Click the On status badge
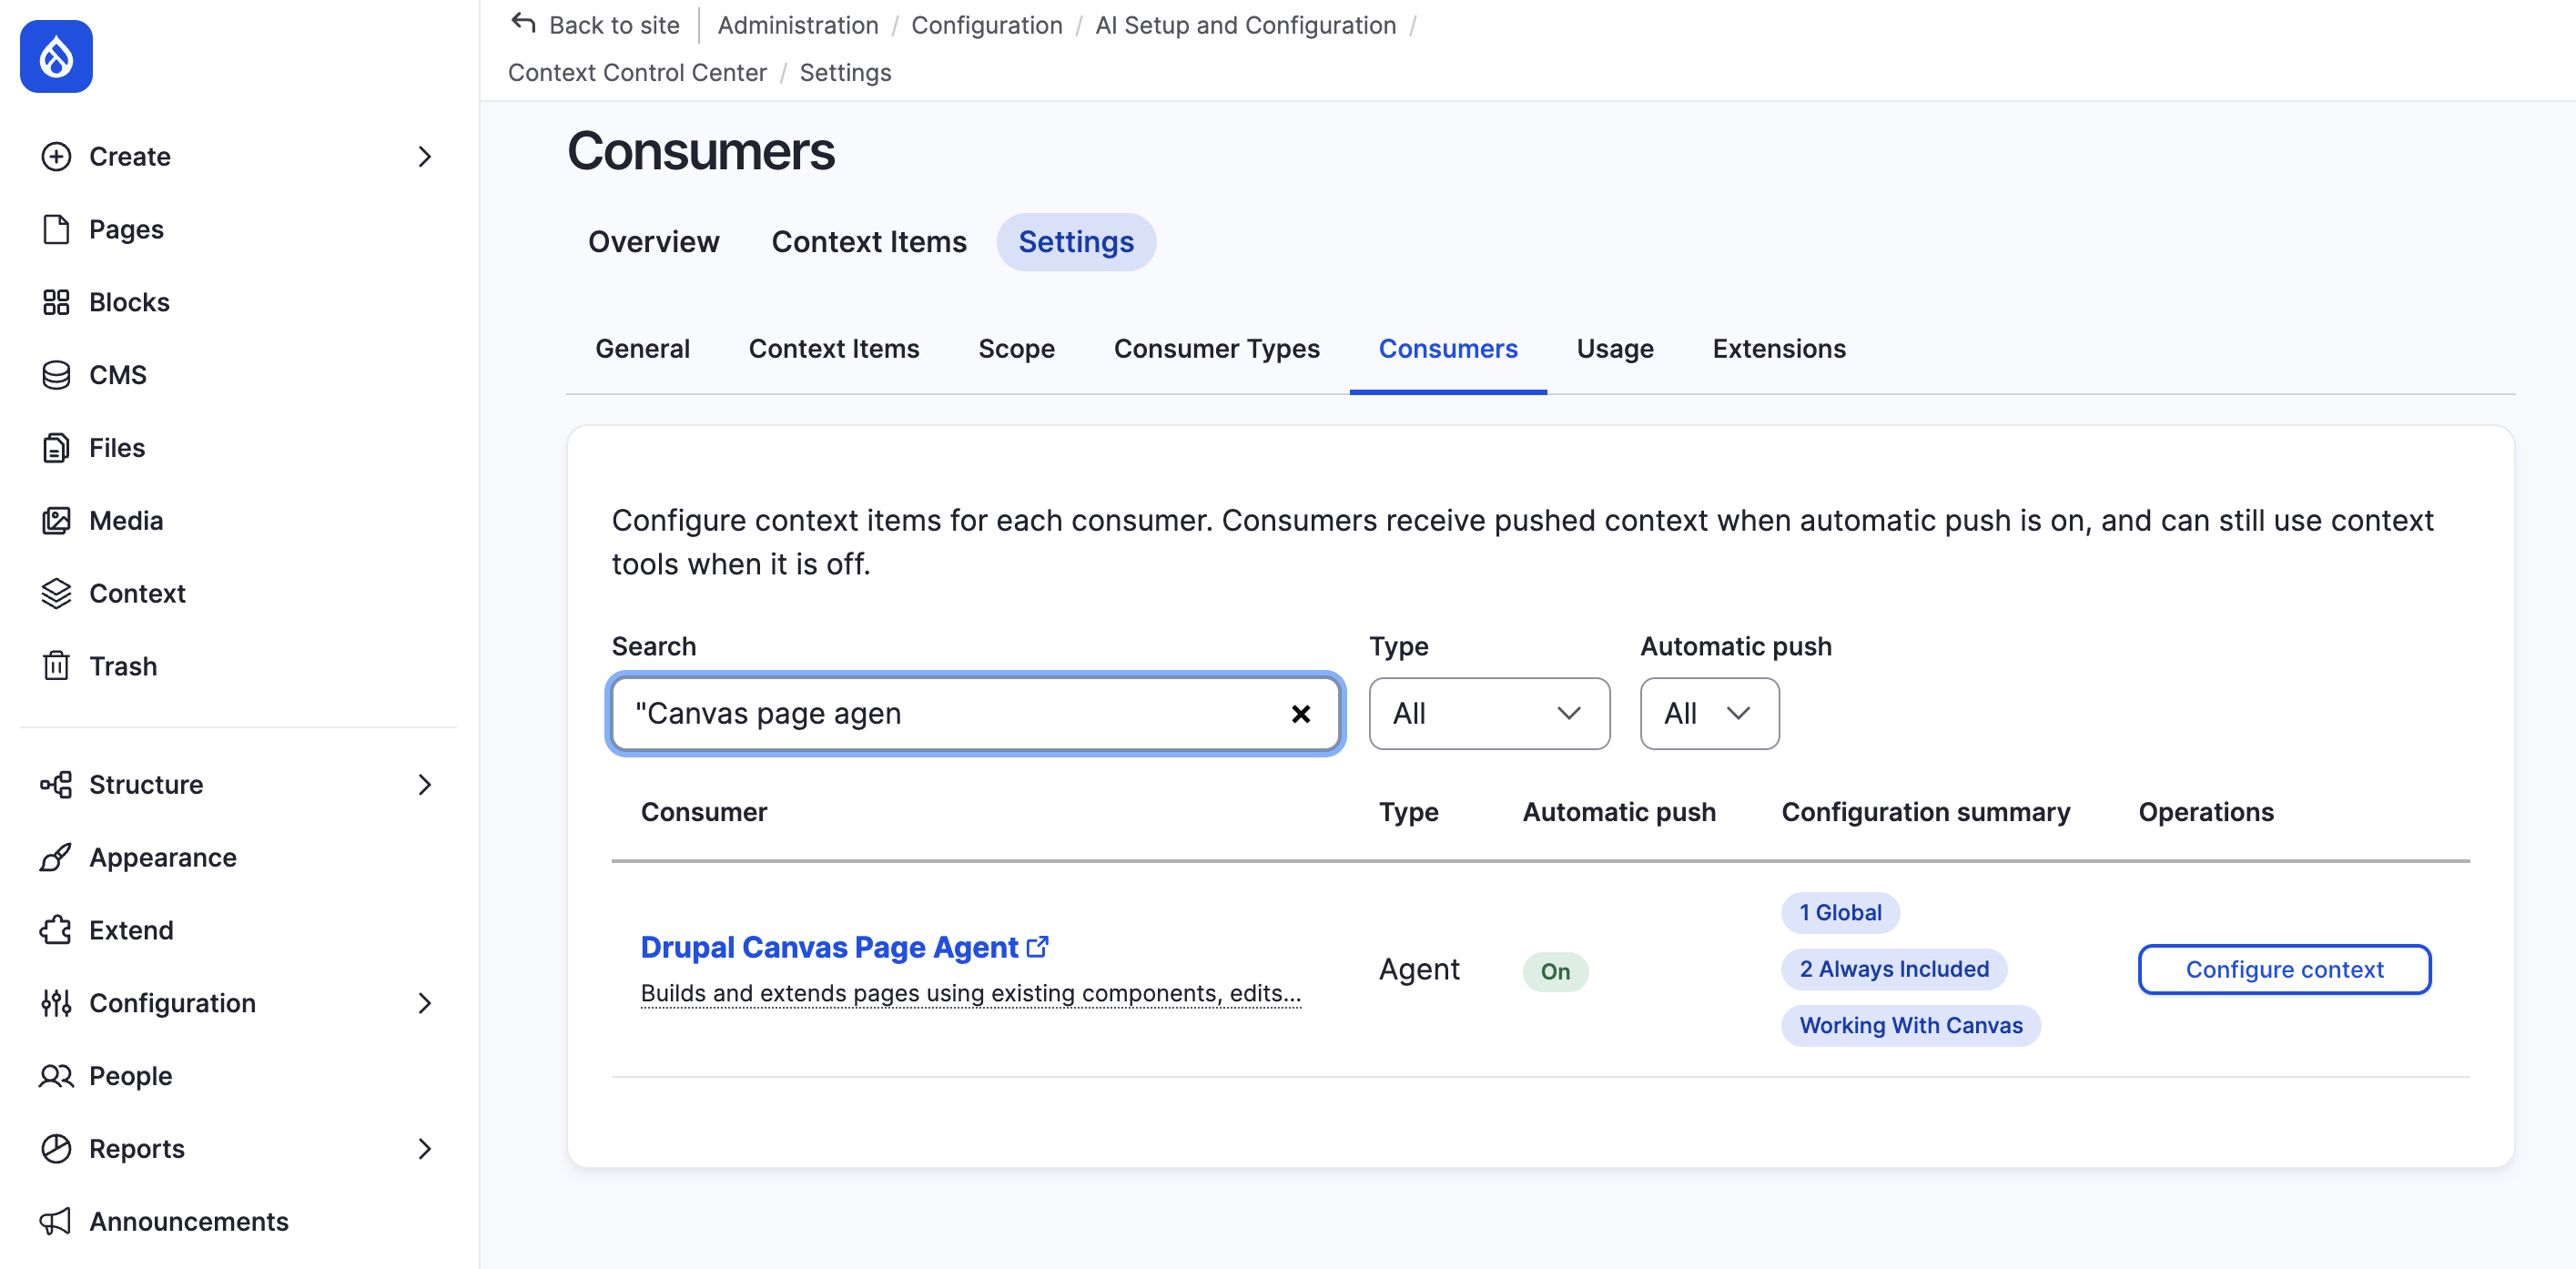The width and height of the screenshot is (2576, 1269). tap(1555, 971)
